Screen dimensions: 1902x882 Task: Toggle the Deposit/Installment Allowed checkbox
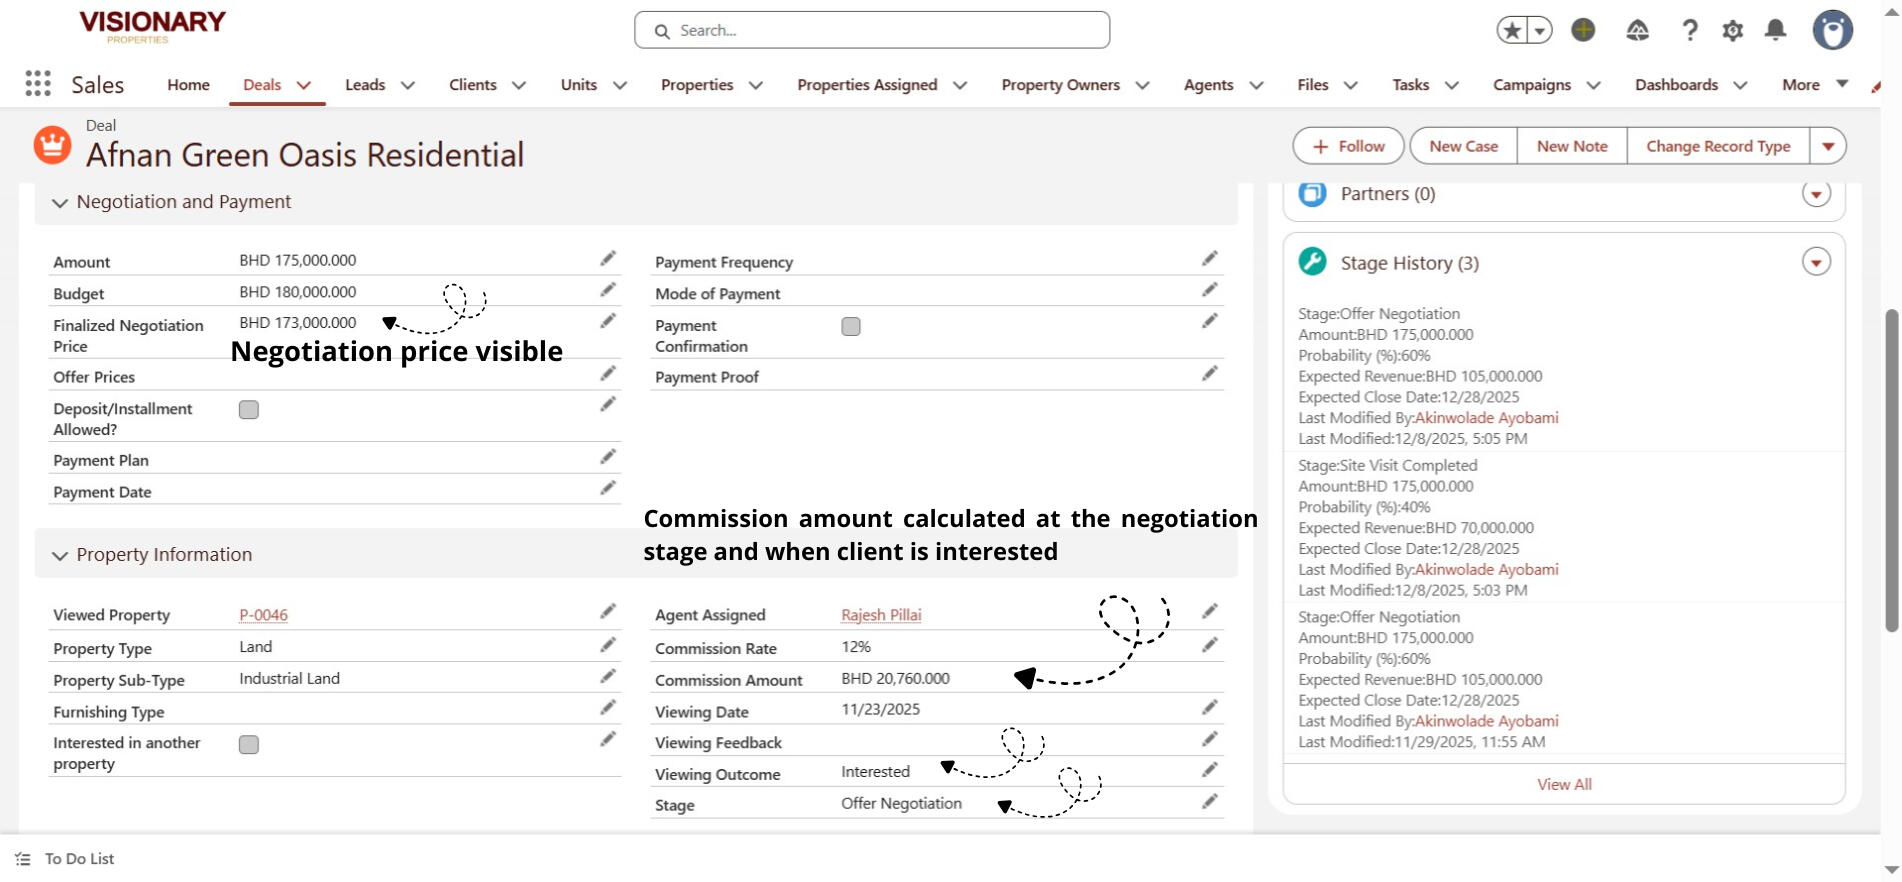[x=249, y=410]
